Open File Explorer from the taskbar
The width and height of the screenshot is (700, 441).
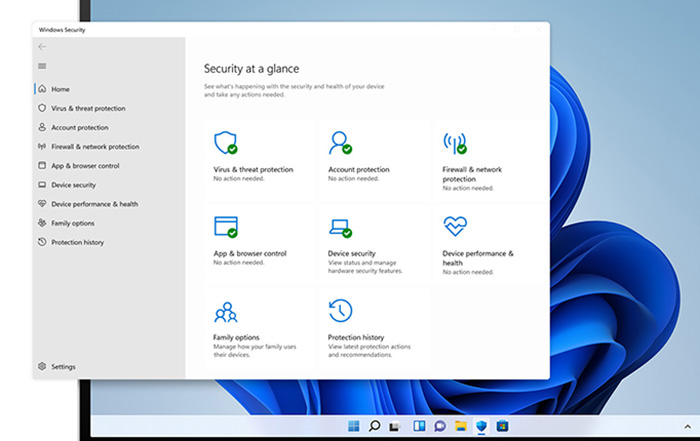(461, 426)
